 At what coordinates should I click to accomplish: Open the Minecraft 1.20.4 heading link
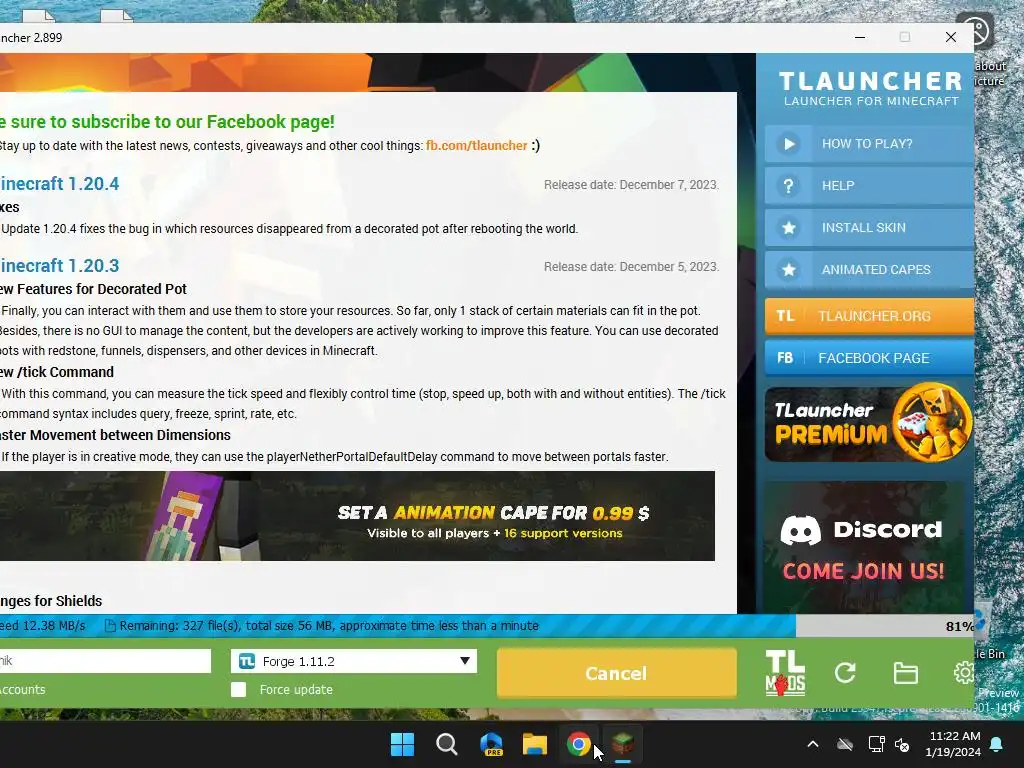pyautogui.click(x=59, y=184)
